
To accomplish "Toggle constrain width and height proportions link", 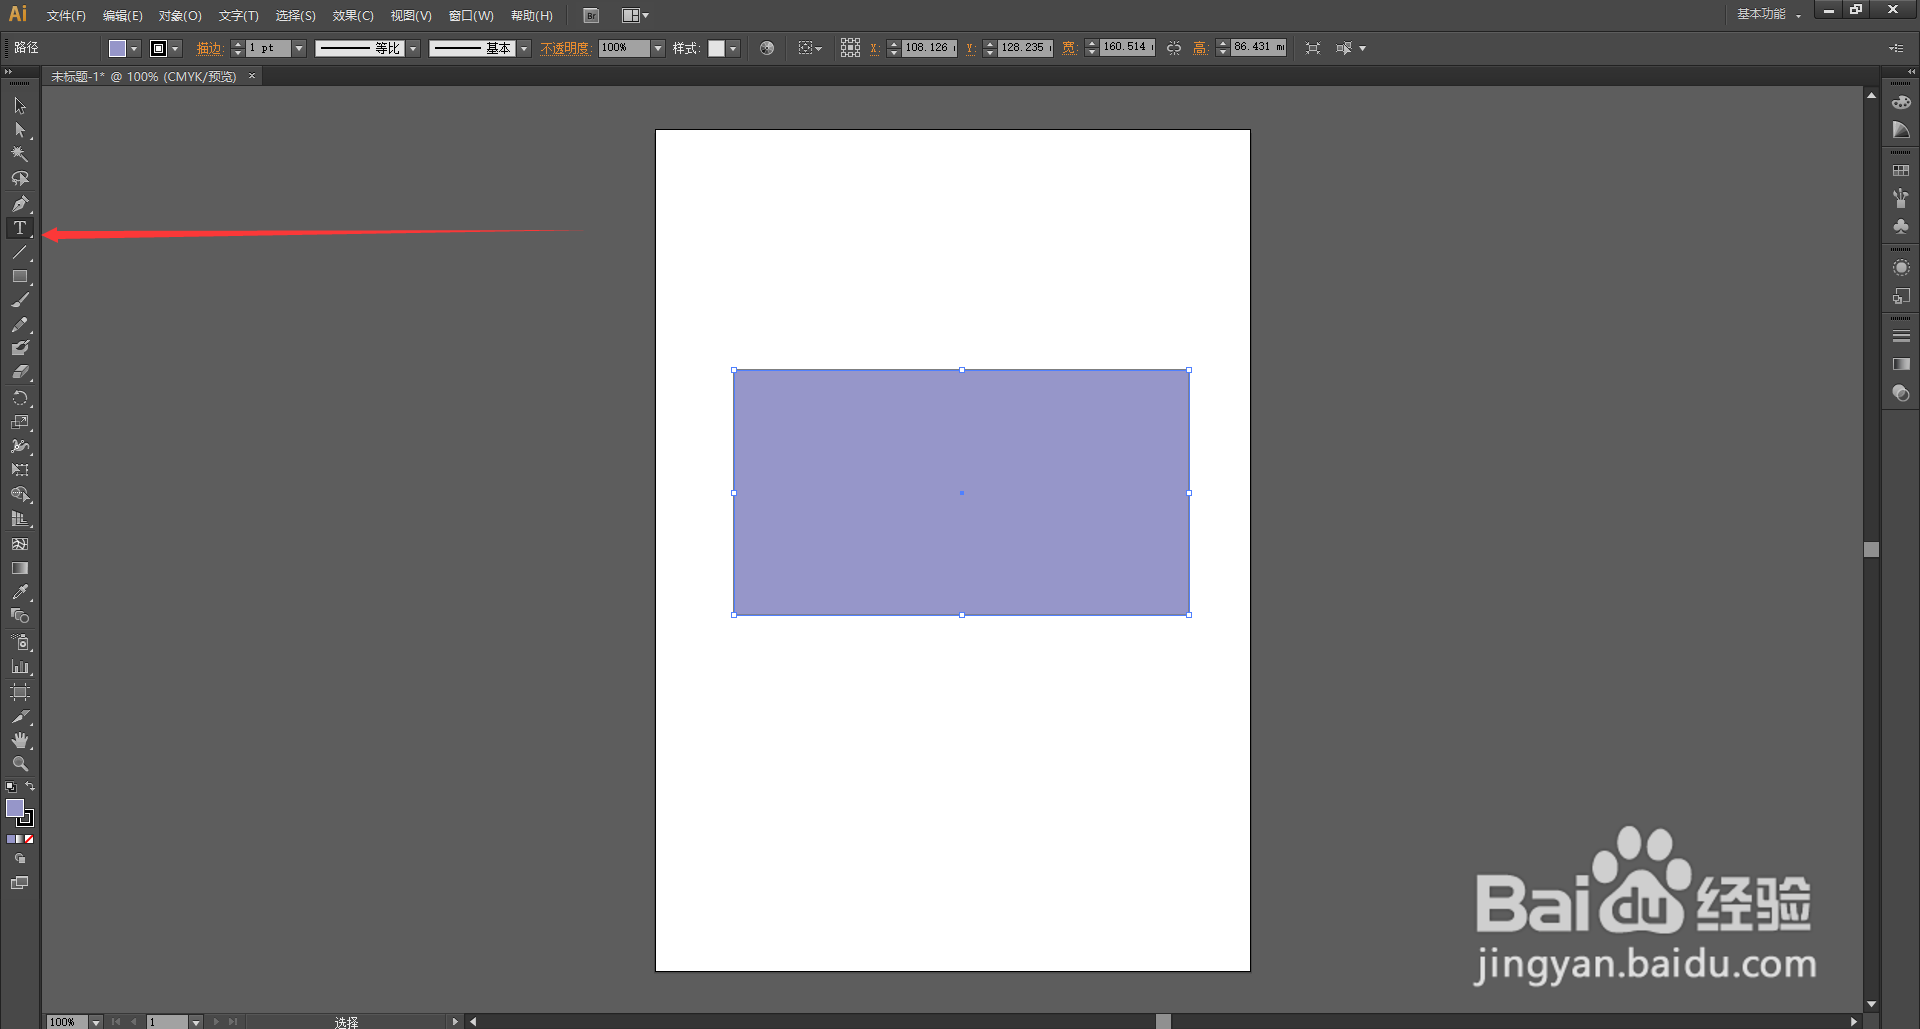I will coord(1174,48).
